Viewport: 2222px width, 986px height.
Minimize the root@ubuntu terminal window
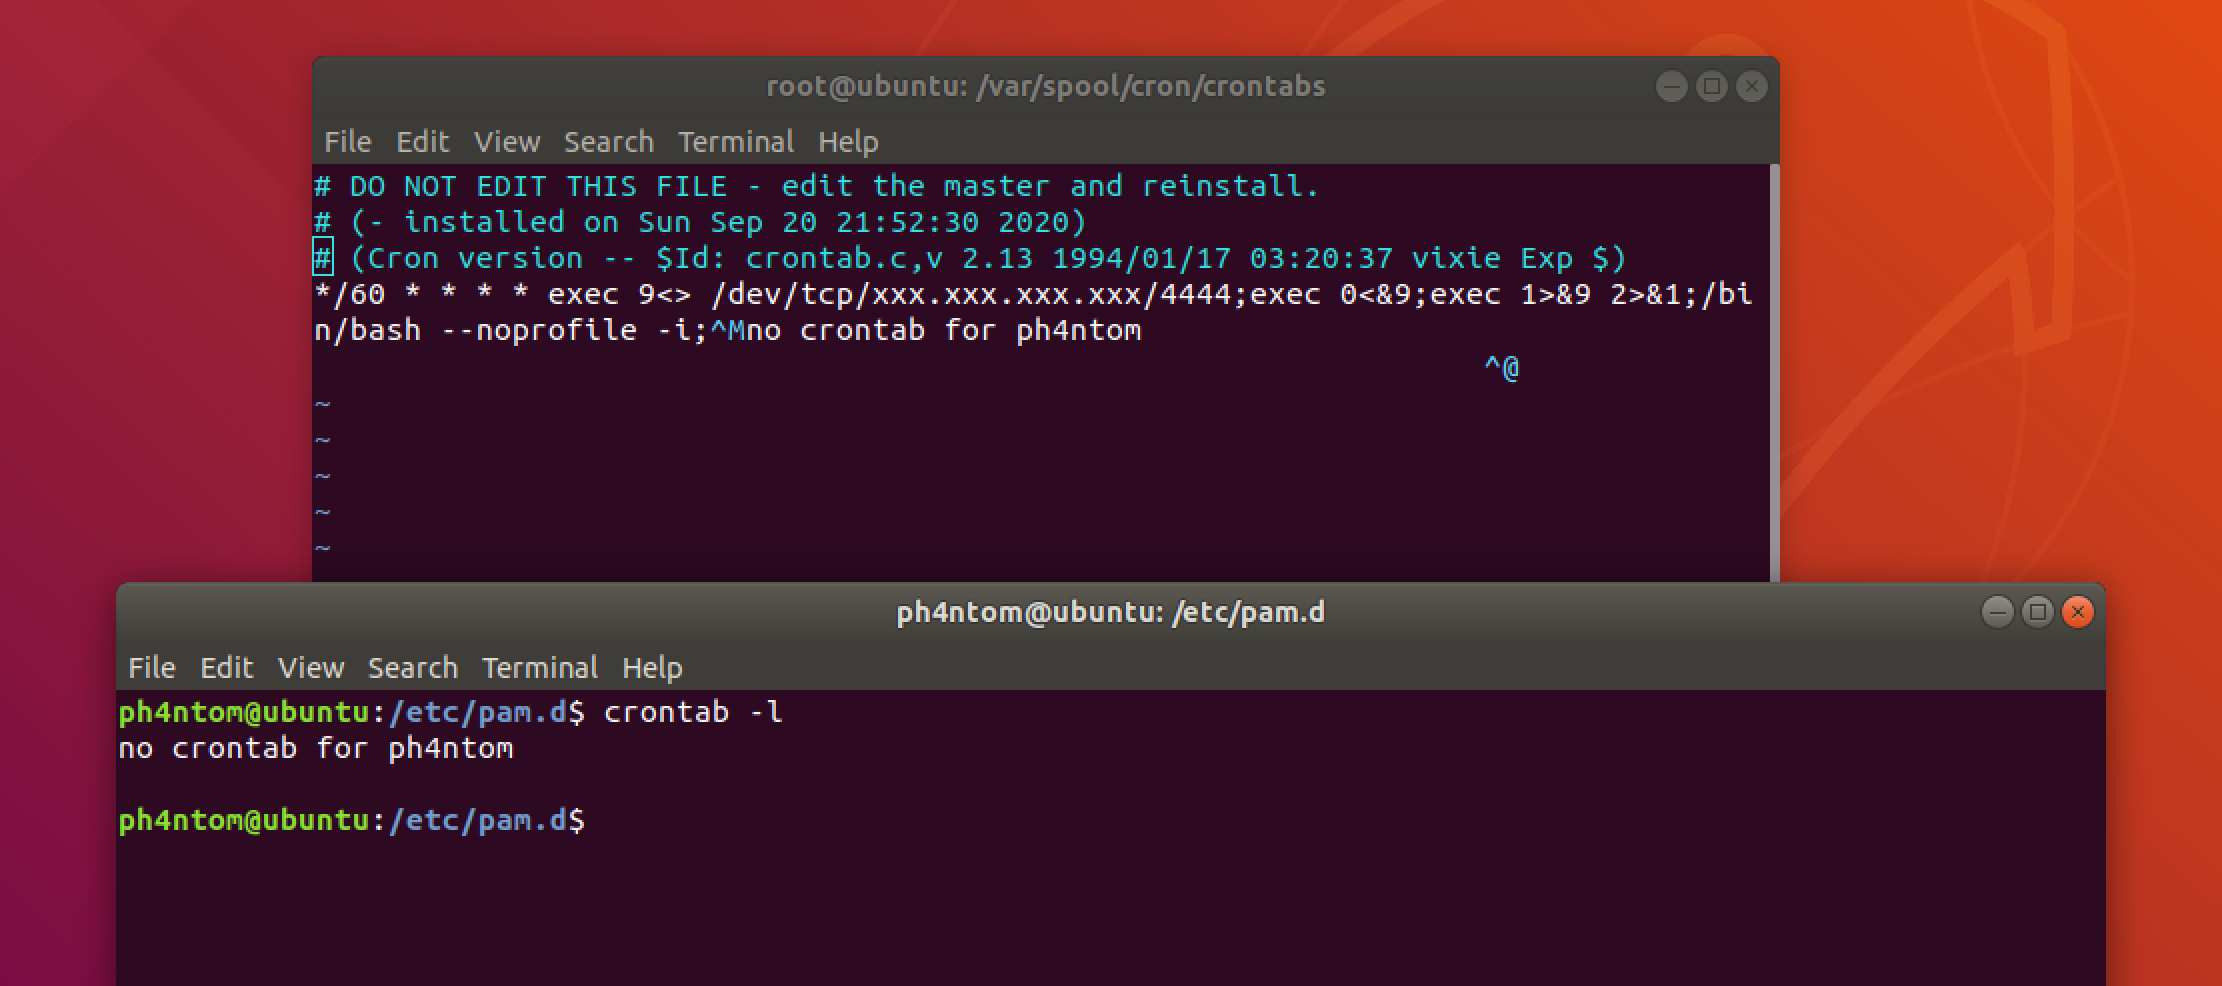pos(1671,87)
